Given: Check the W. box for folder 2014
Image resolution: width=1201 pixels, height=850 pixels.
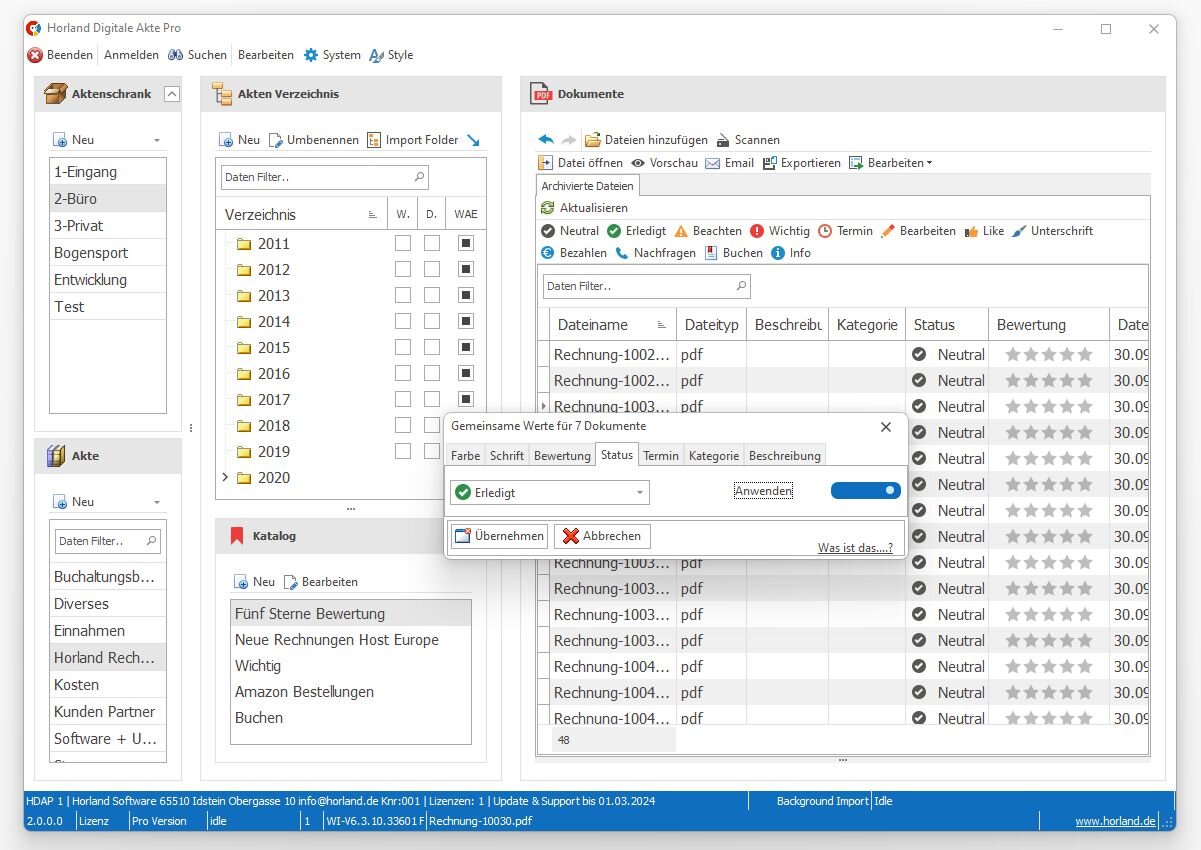Looking at the screenshot, I should coord(402,321).
